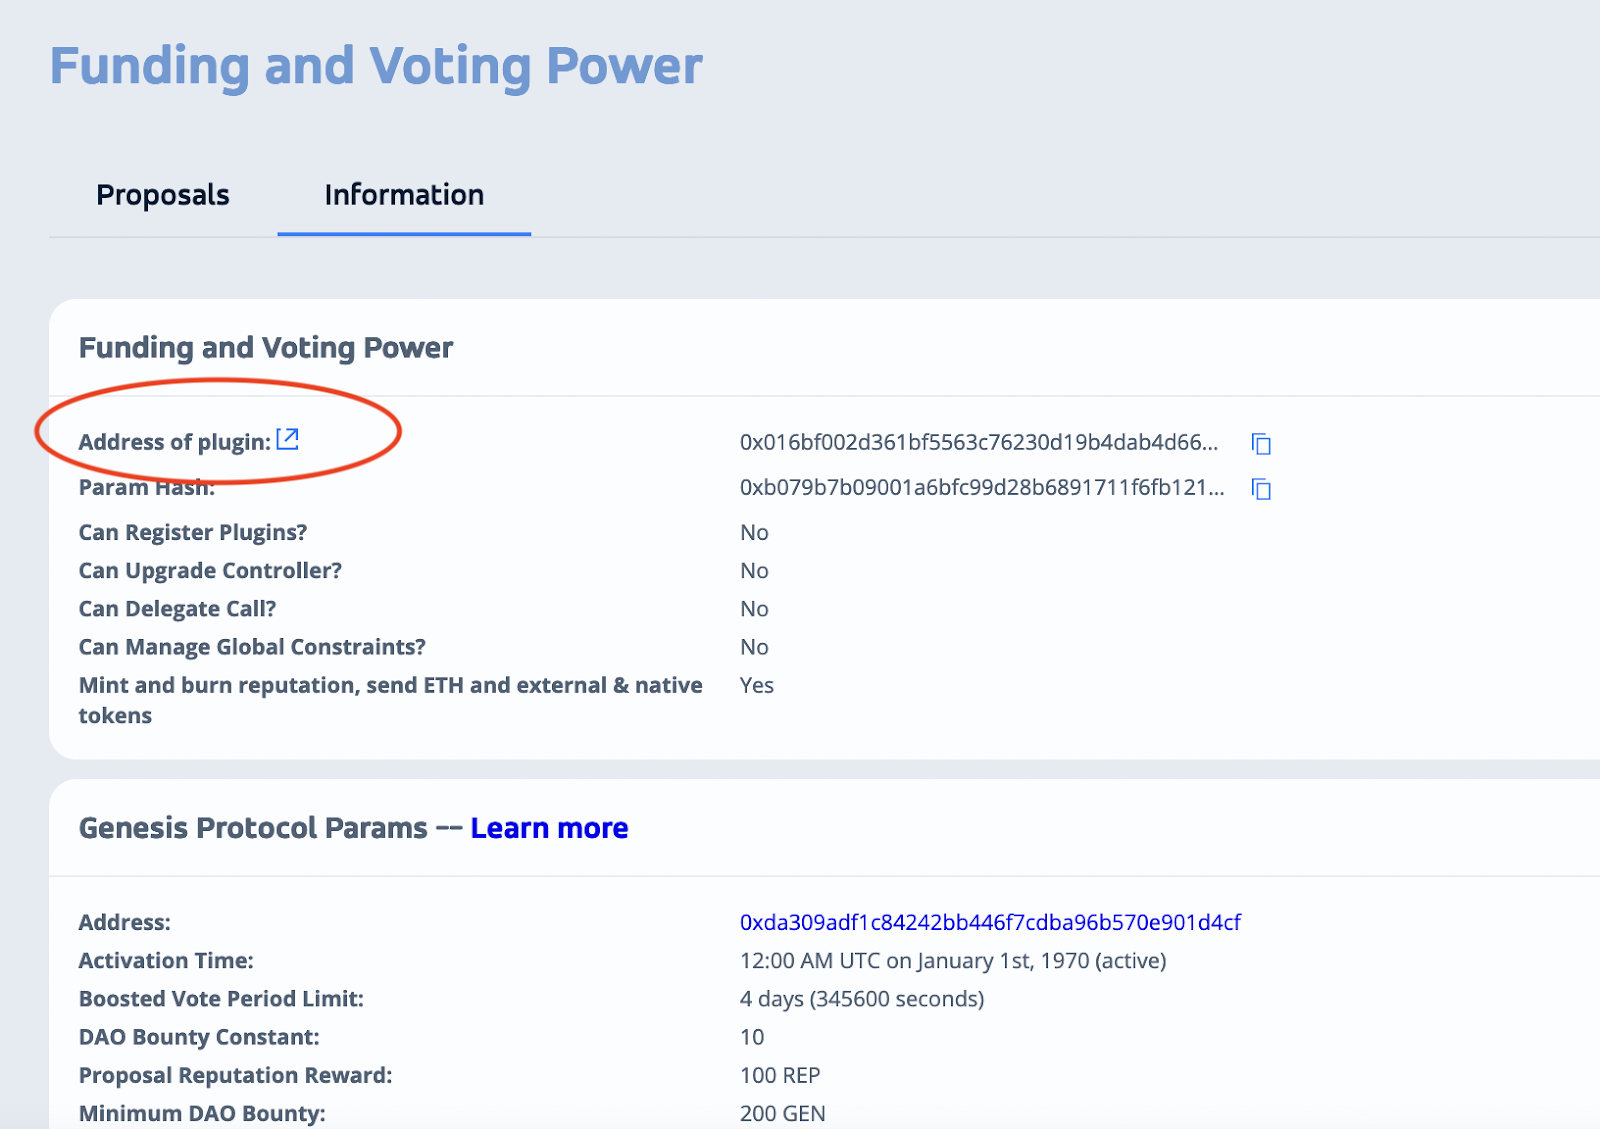Click the Genesis Protocol Params heading
The image size is (1600, 1129).
pos(253,828)
